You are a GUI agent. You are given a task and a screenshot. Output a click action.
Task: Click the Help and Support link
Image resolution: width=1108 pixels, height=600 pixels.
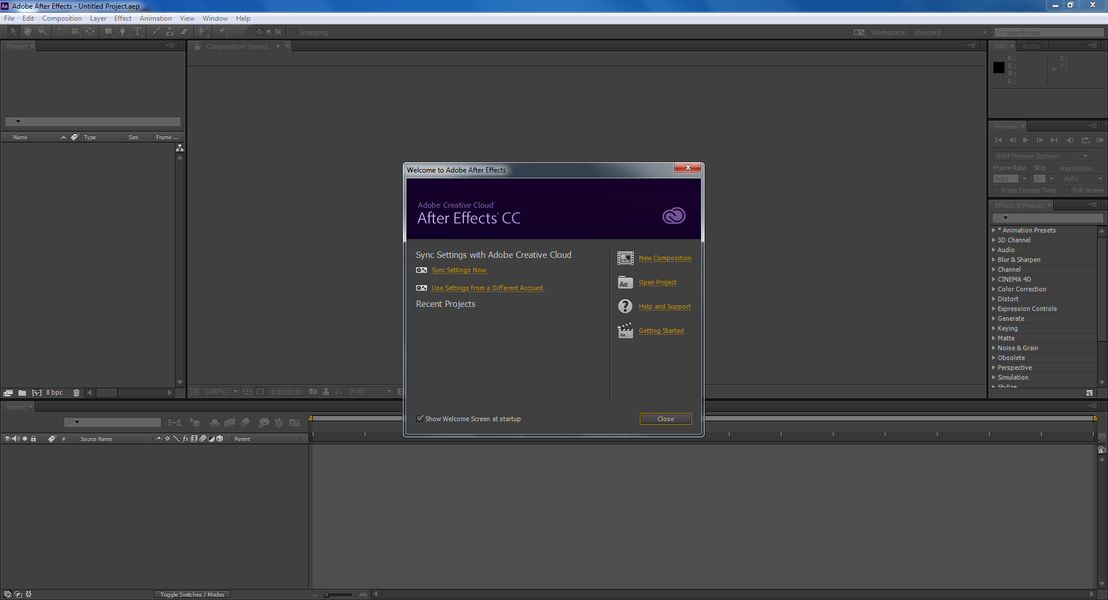(x=664, y=306)
